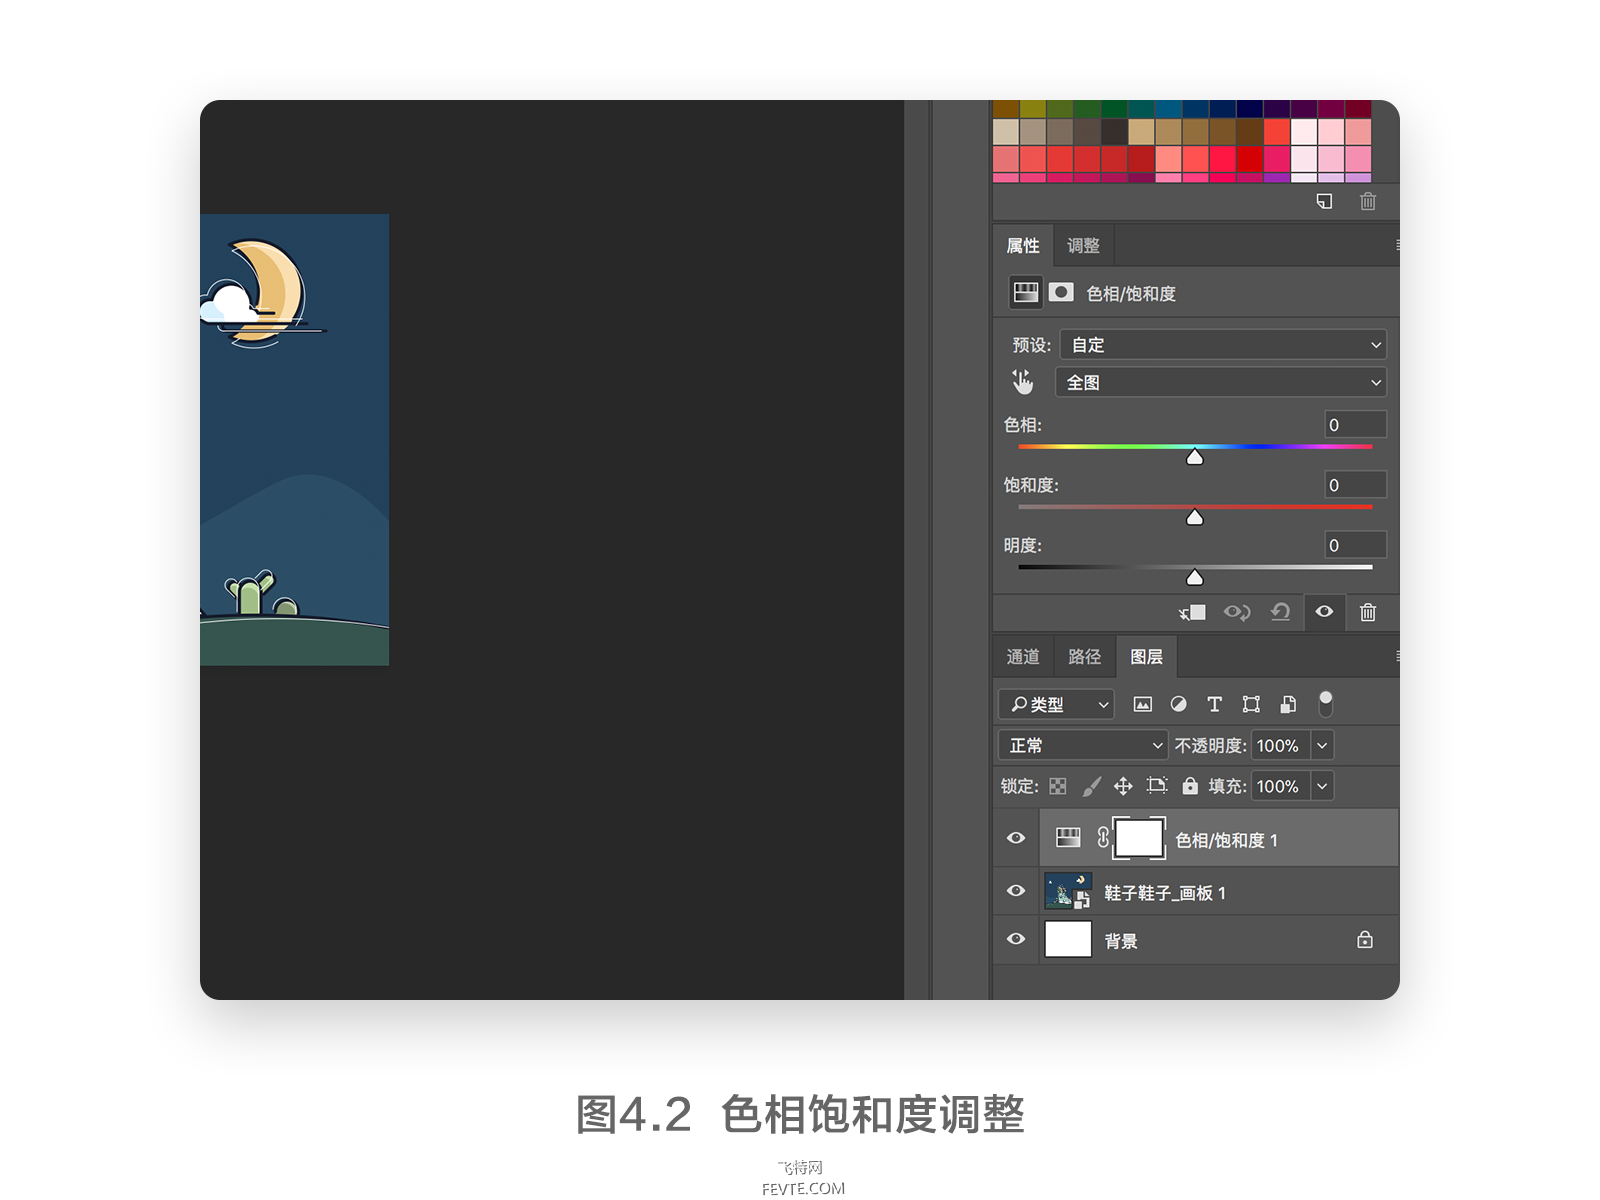Viewport: 1600px width, 1200px height.
Task: Click the 填充 100% input field
Action: coord(1280,786)
